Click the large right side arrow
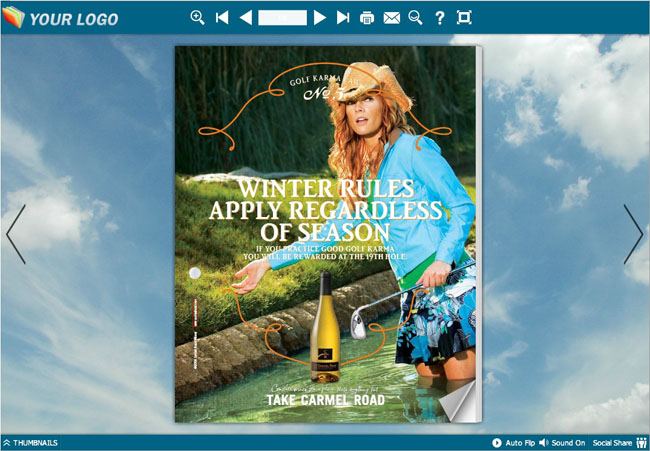This screenshot has height=451, width=650. click(633, 234)
